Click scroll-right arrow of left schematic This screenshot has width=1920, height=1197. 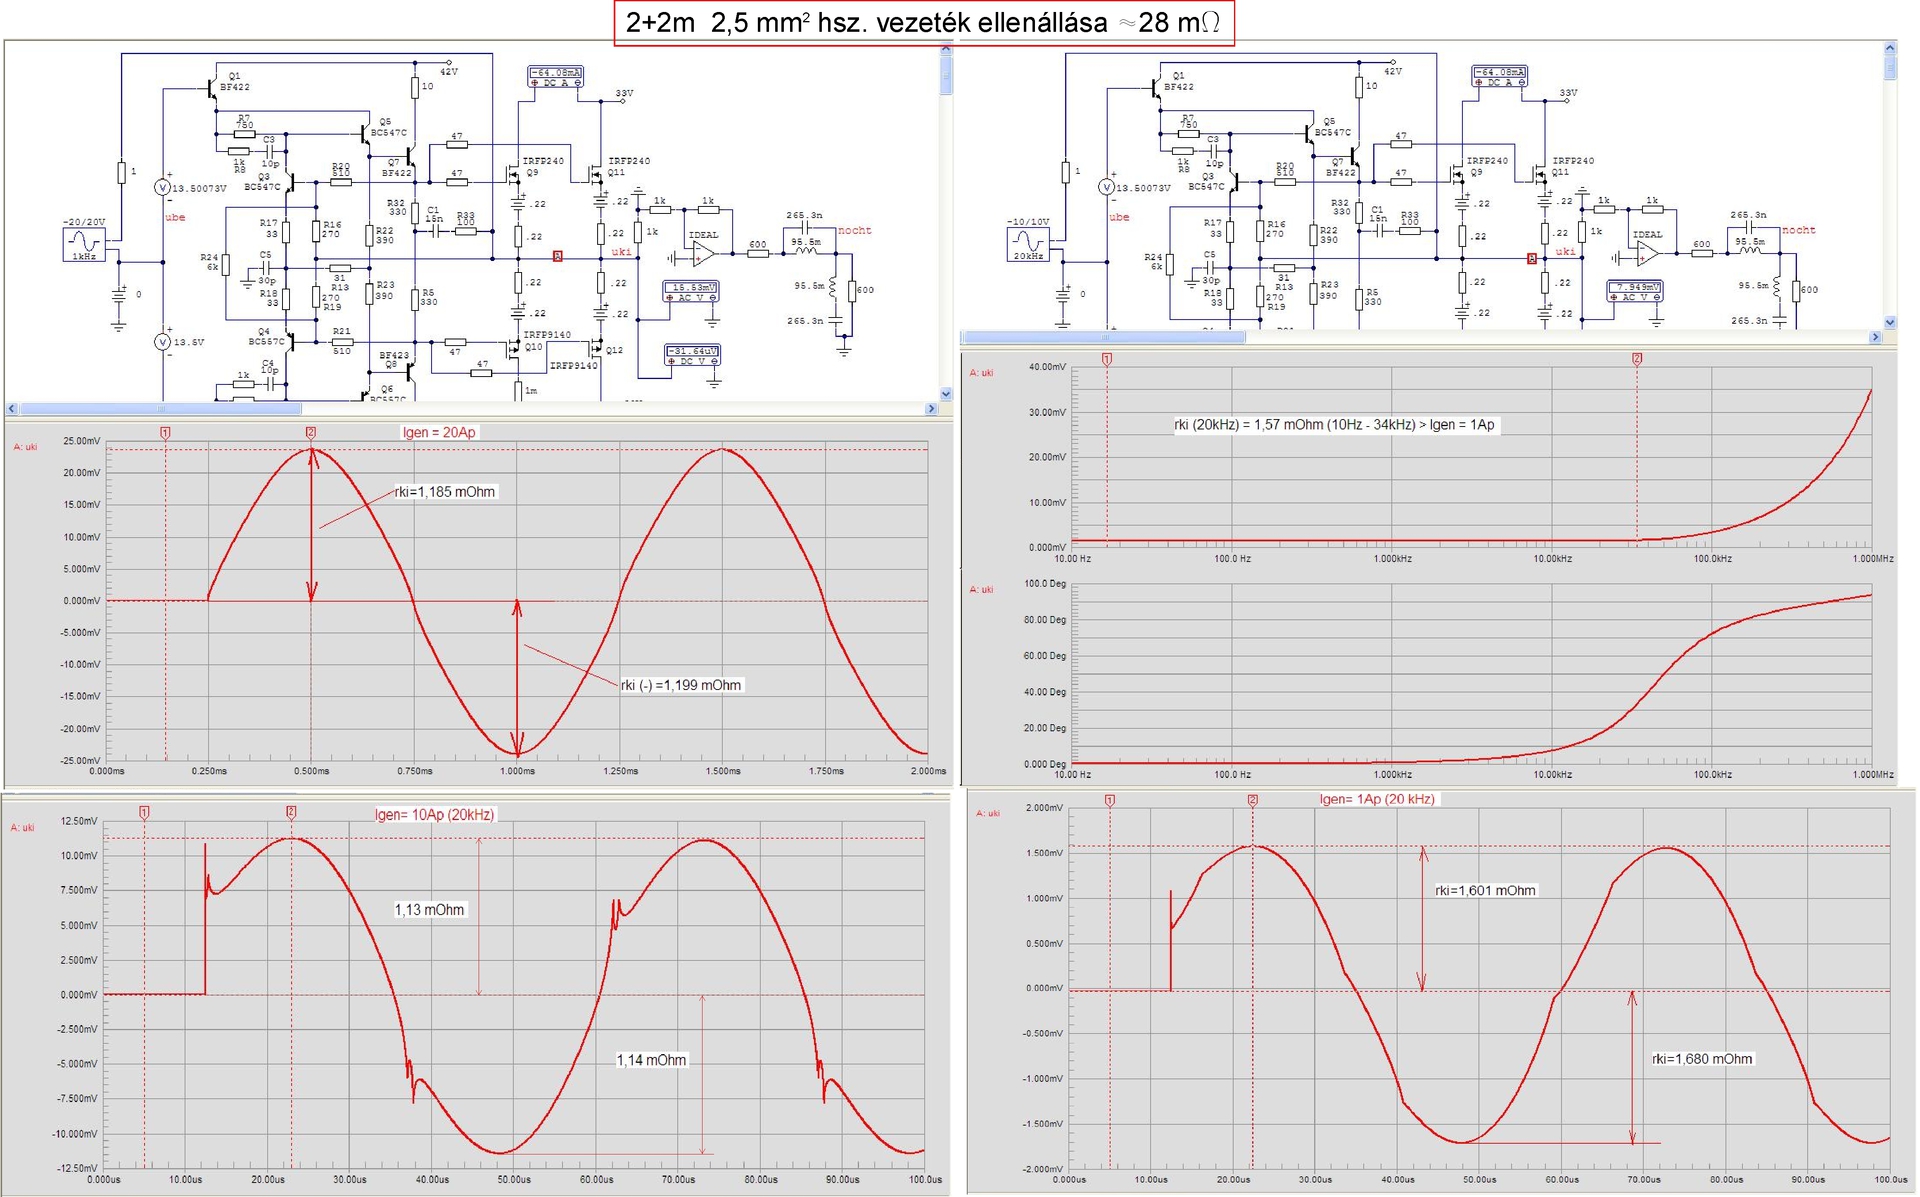pyautogui.click(x=931, y=408)
